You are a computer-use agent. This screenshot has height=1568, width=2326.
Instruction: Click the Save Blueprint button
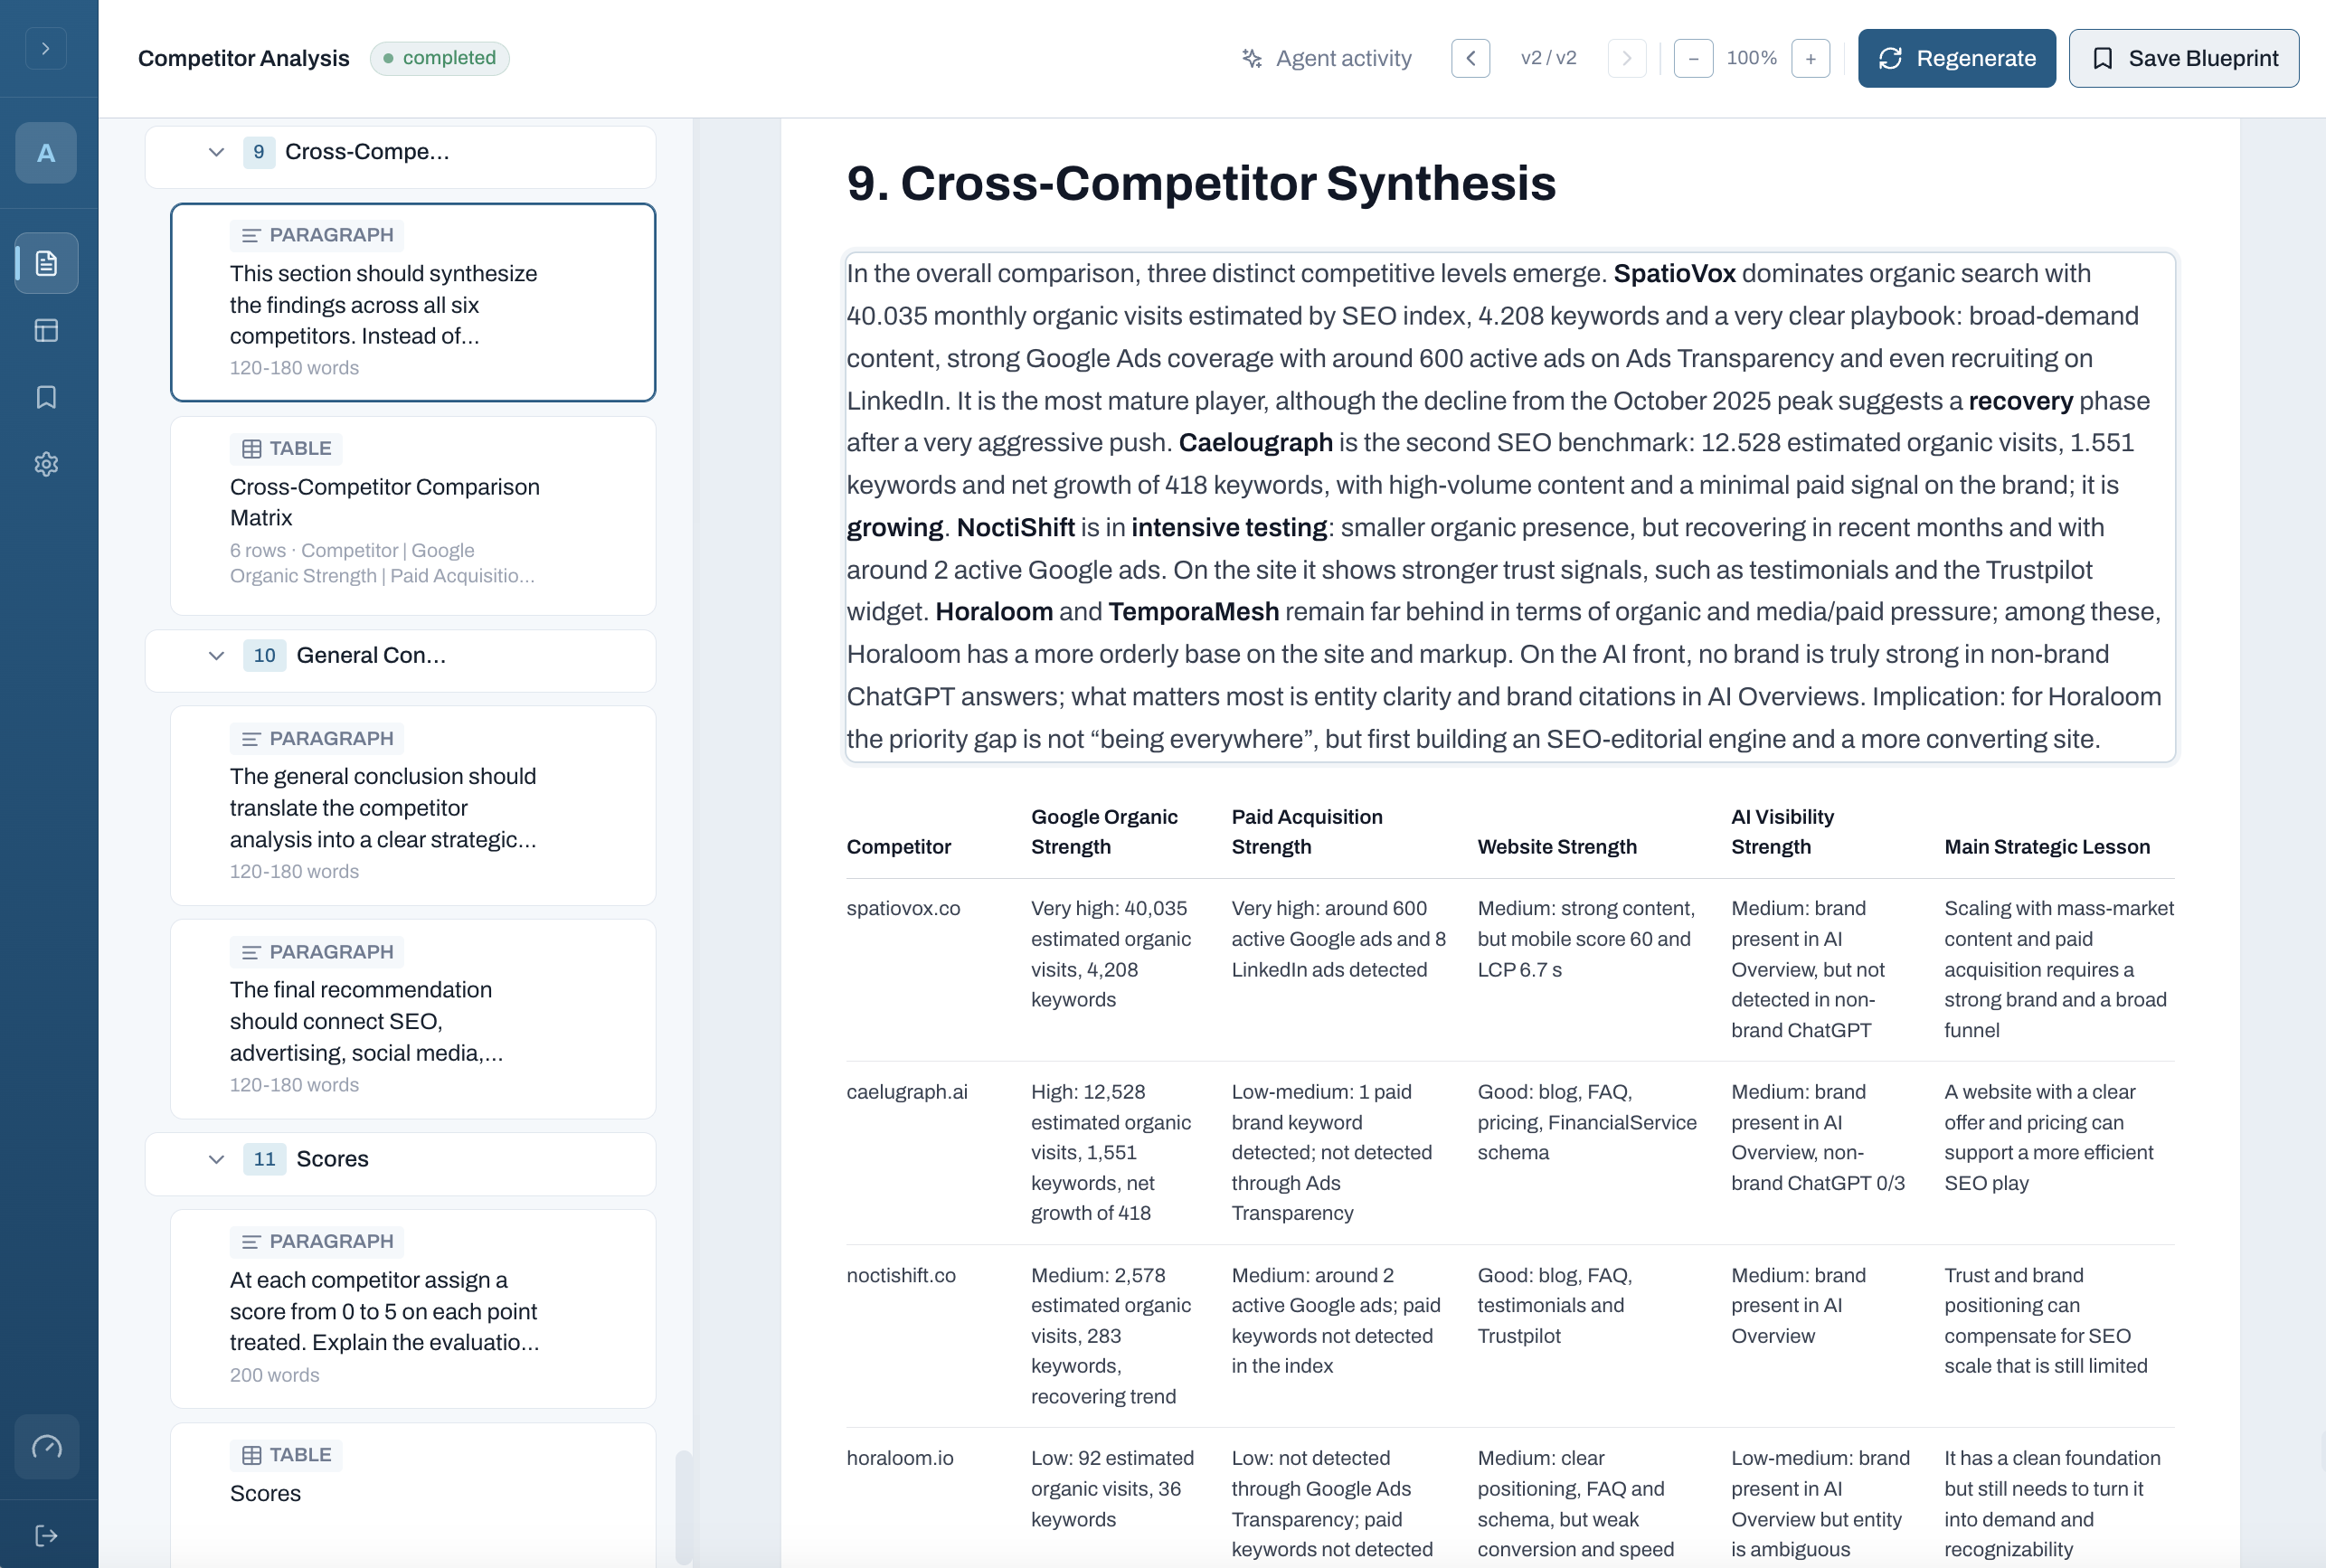2183,58
